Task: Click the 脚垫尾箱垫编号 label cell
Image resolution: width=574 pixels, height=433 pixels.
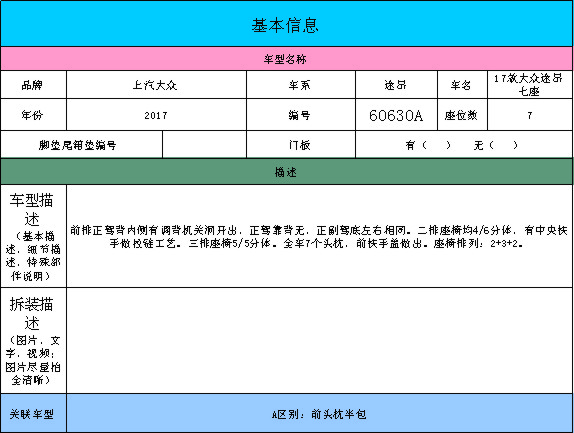Action: point(81,145)
